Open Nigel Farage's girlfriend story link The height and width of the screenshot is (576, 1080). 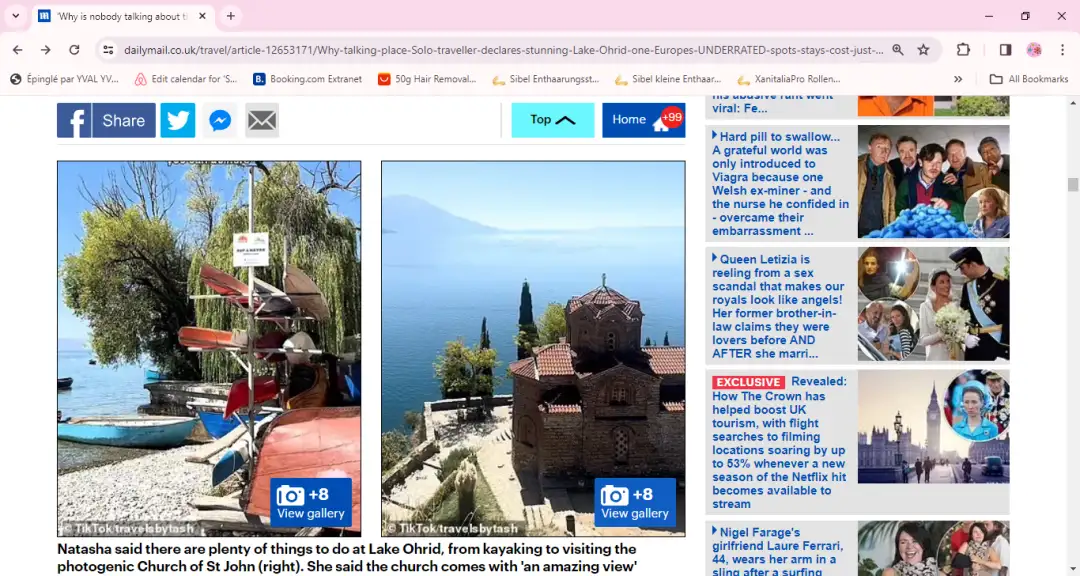[x=777, y=551]
